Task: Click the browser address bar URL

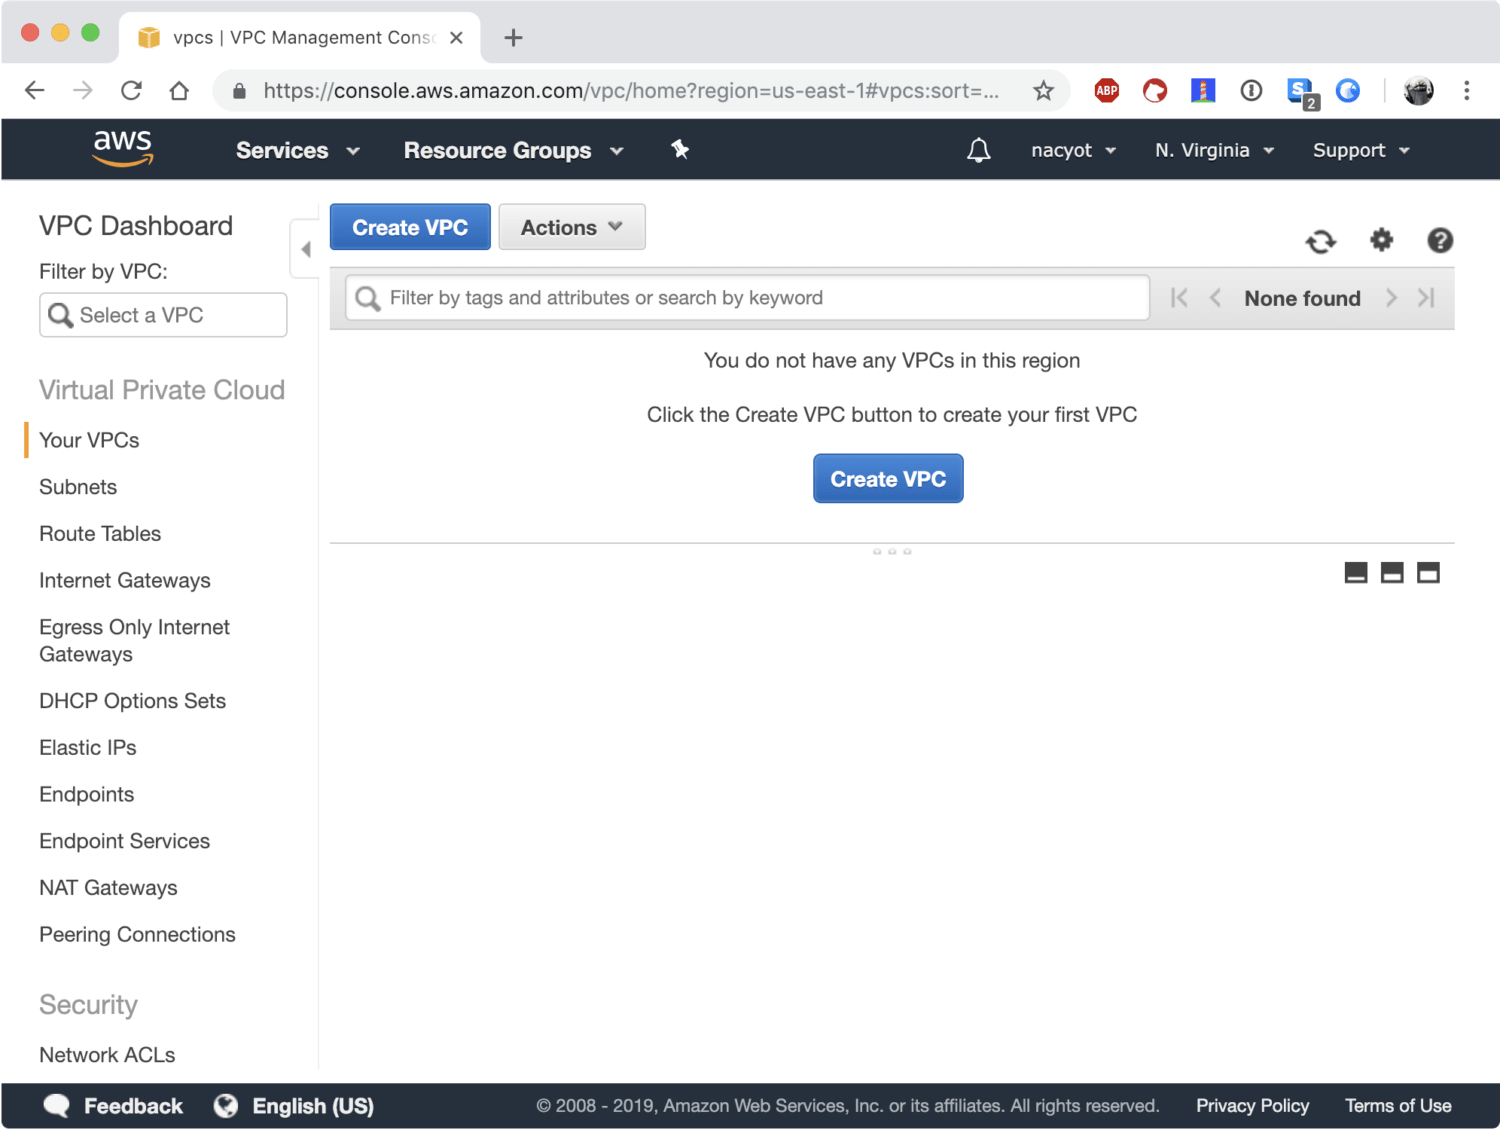Action: point(631,91)
